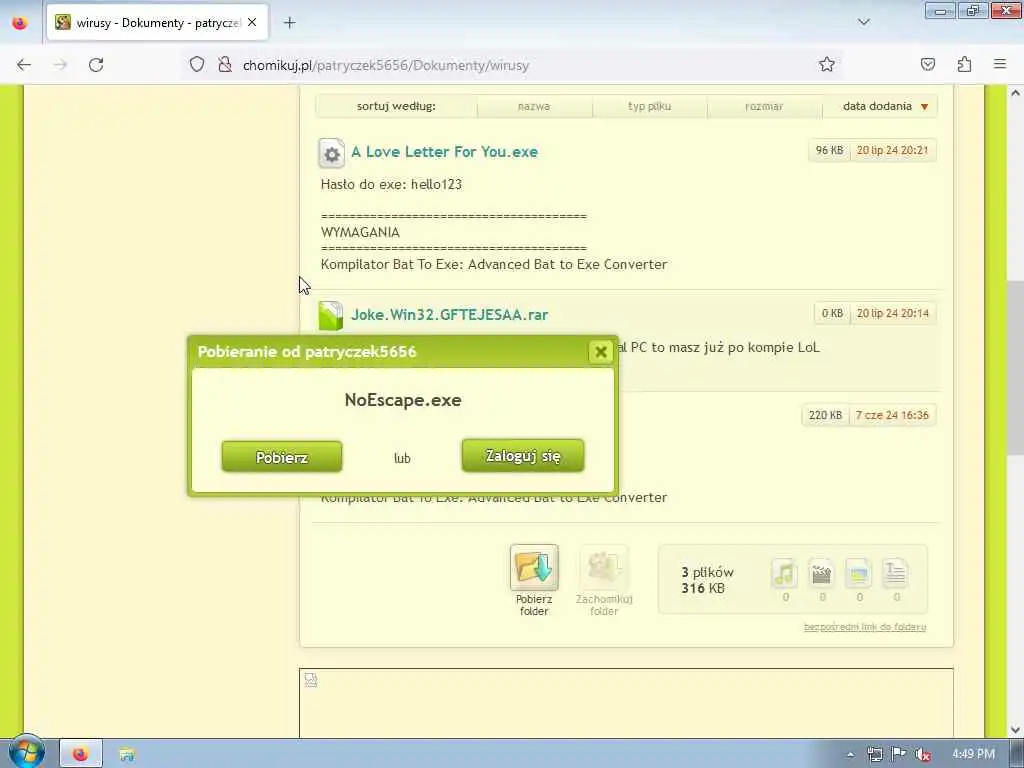The image size is (1024, 768).
Task: Click the green rar archive icon
Action: (x=330, y=315)
